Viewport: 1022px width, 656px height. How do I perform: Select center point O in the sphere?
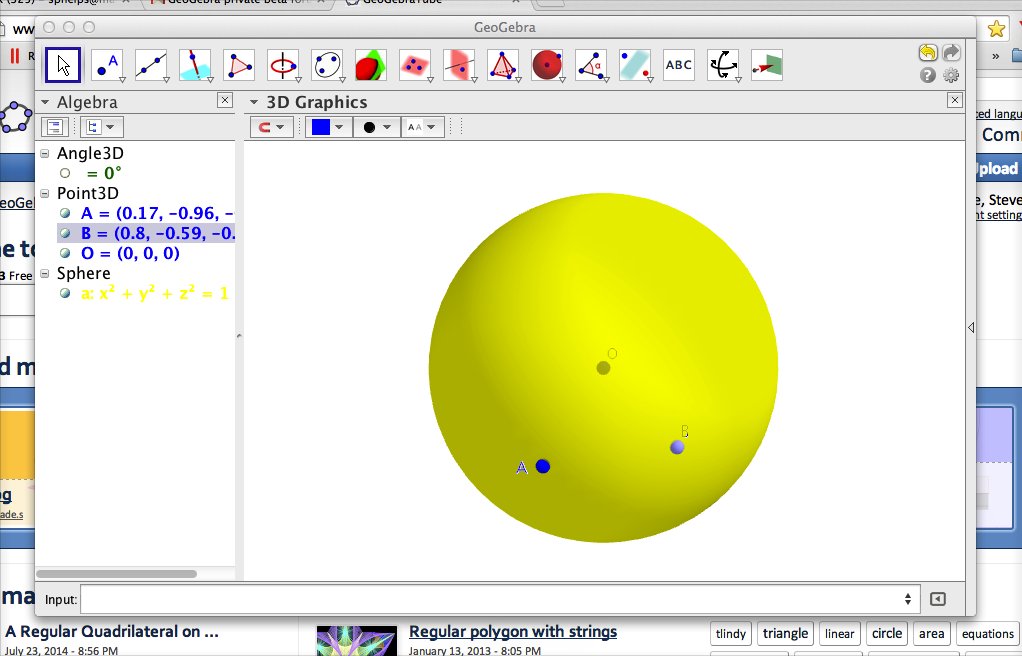[603, 368]
